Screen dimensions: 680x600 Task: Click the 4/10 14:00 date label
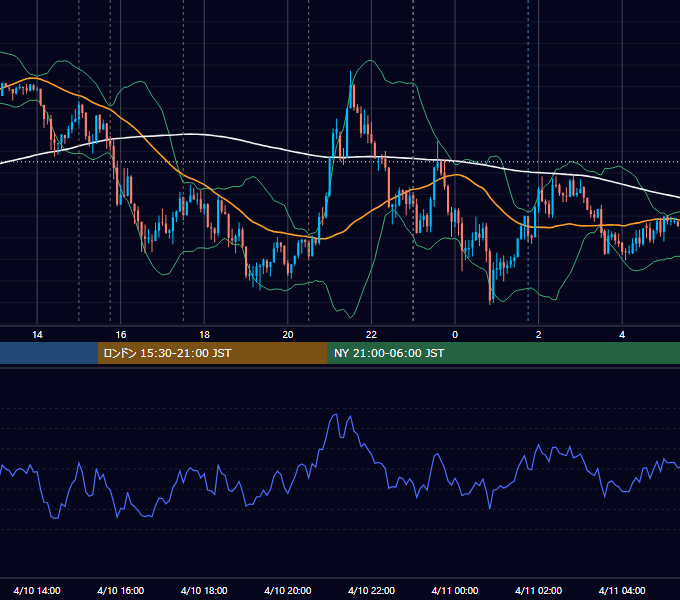click(x=37, y=590)
